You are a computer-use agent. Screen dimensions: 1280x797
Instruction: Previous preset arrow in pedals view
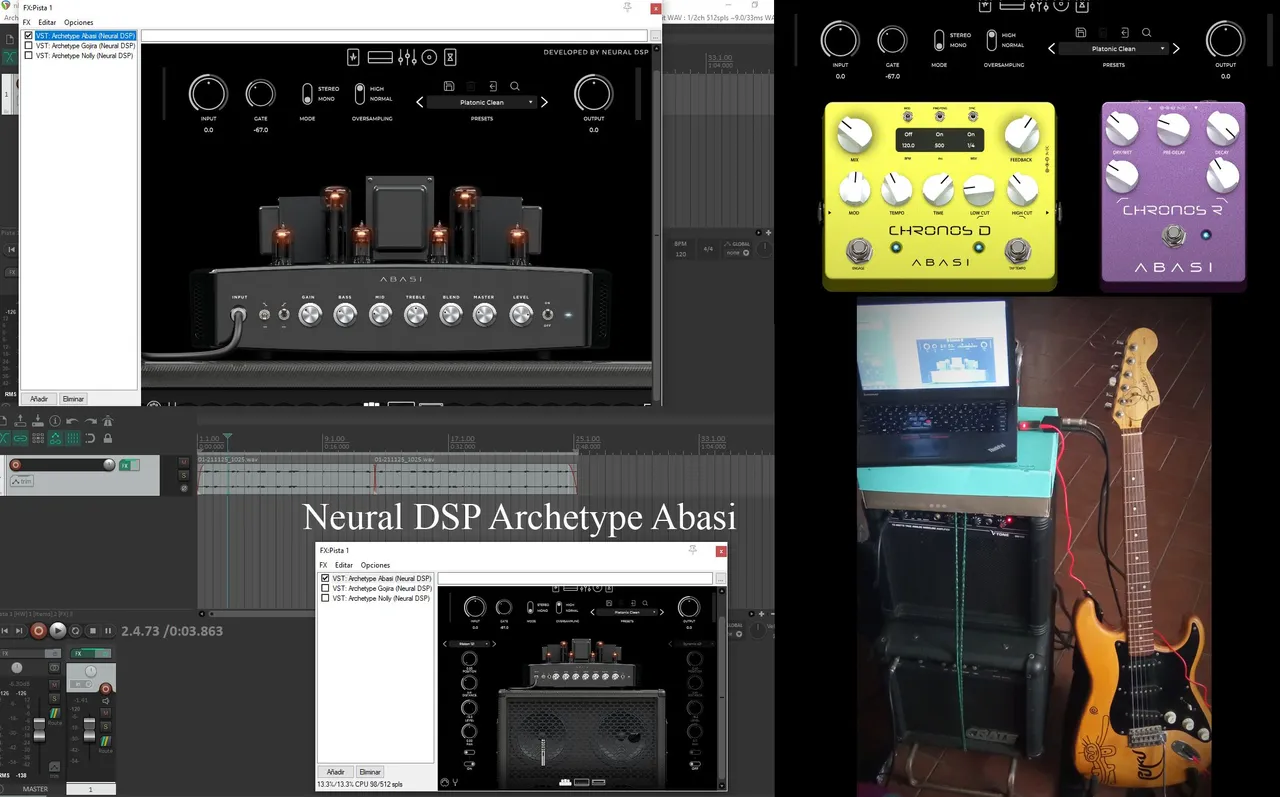coord(1050,48)
